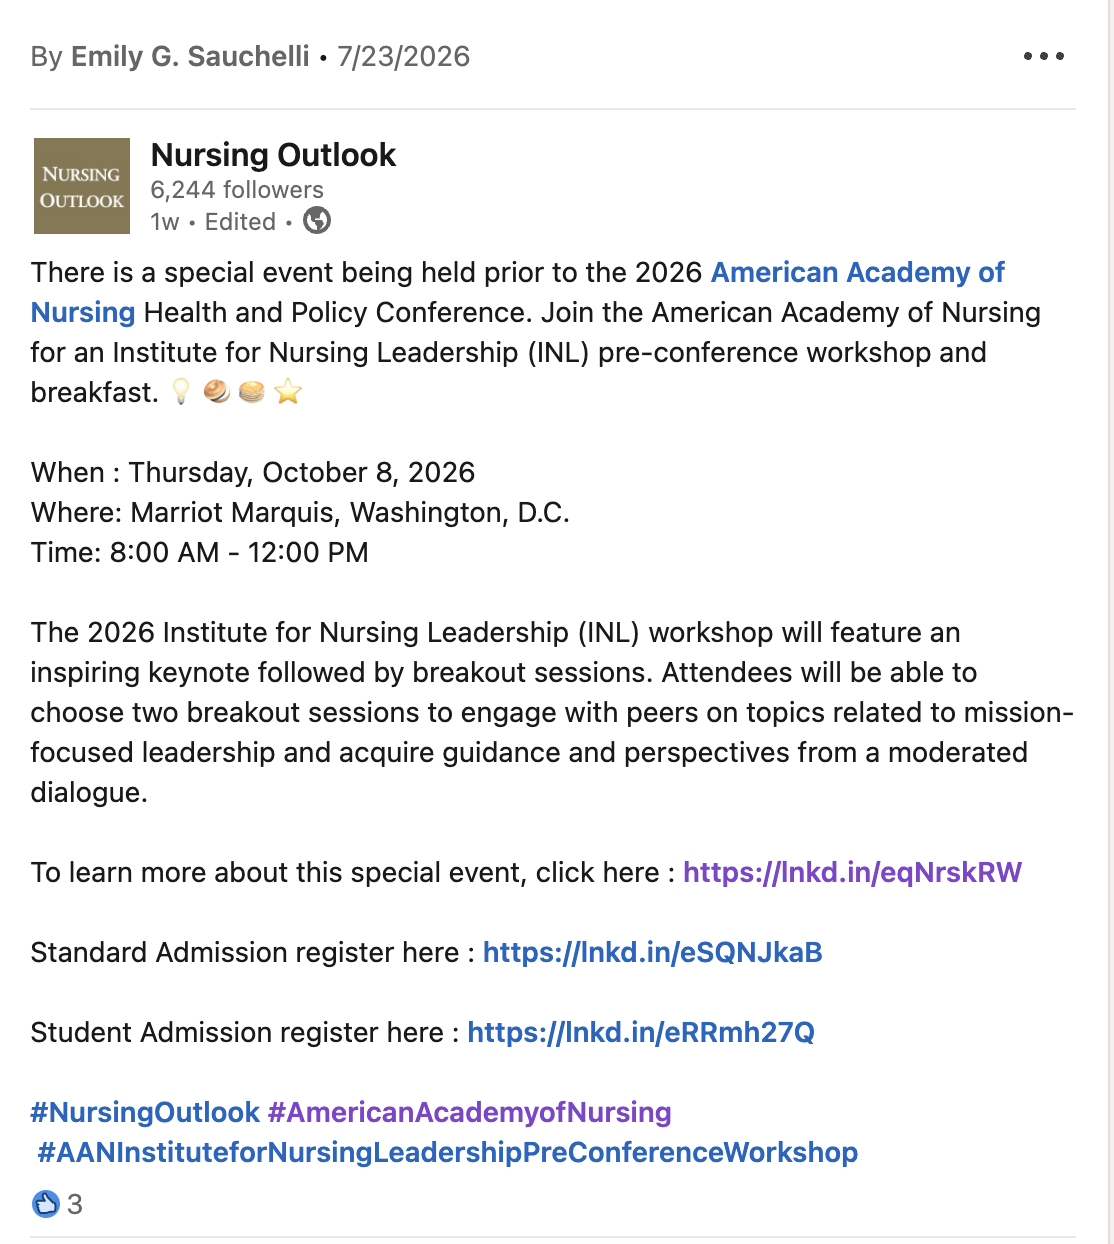
Task: Click the bagel emoji
Action: point(217,391)
